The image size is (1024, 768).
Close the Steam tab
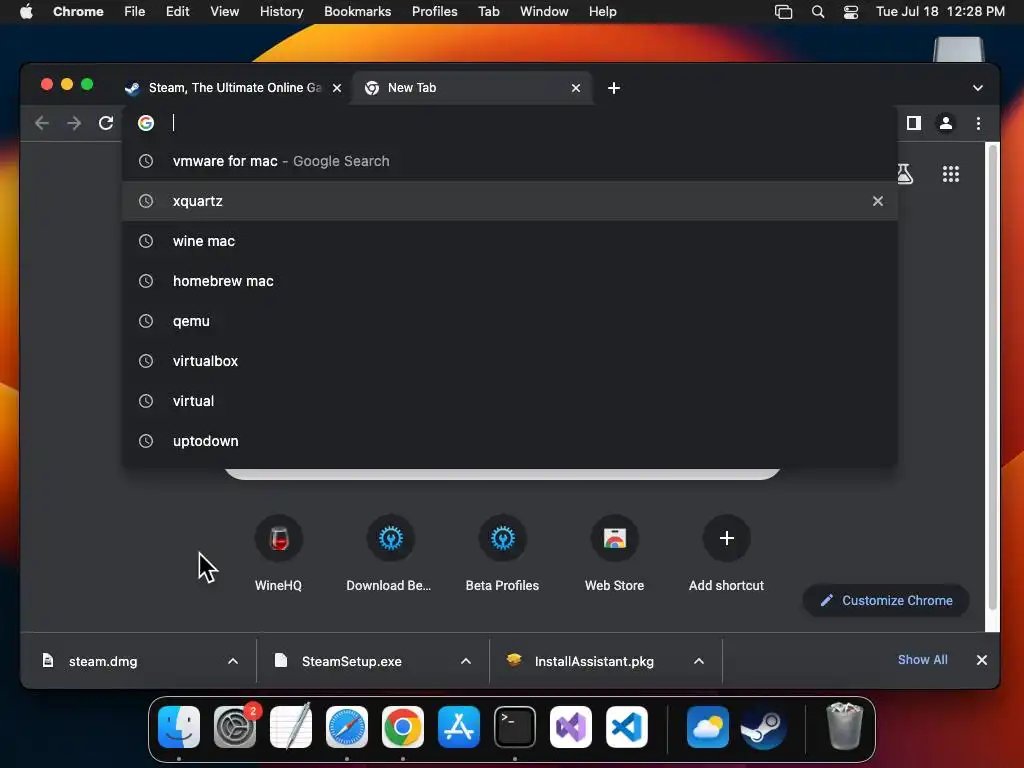[337, 88]
